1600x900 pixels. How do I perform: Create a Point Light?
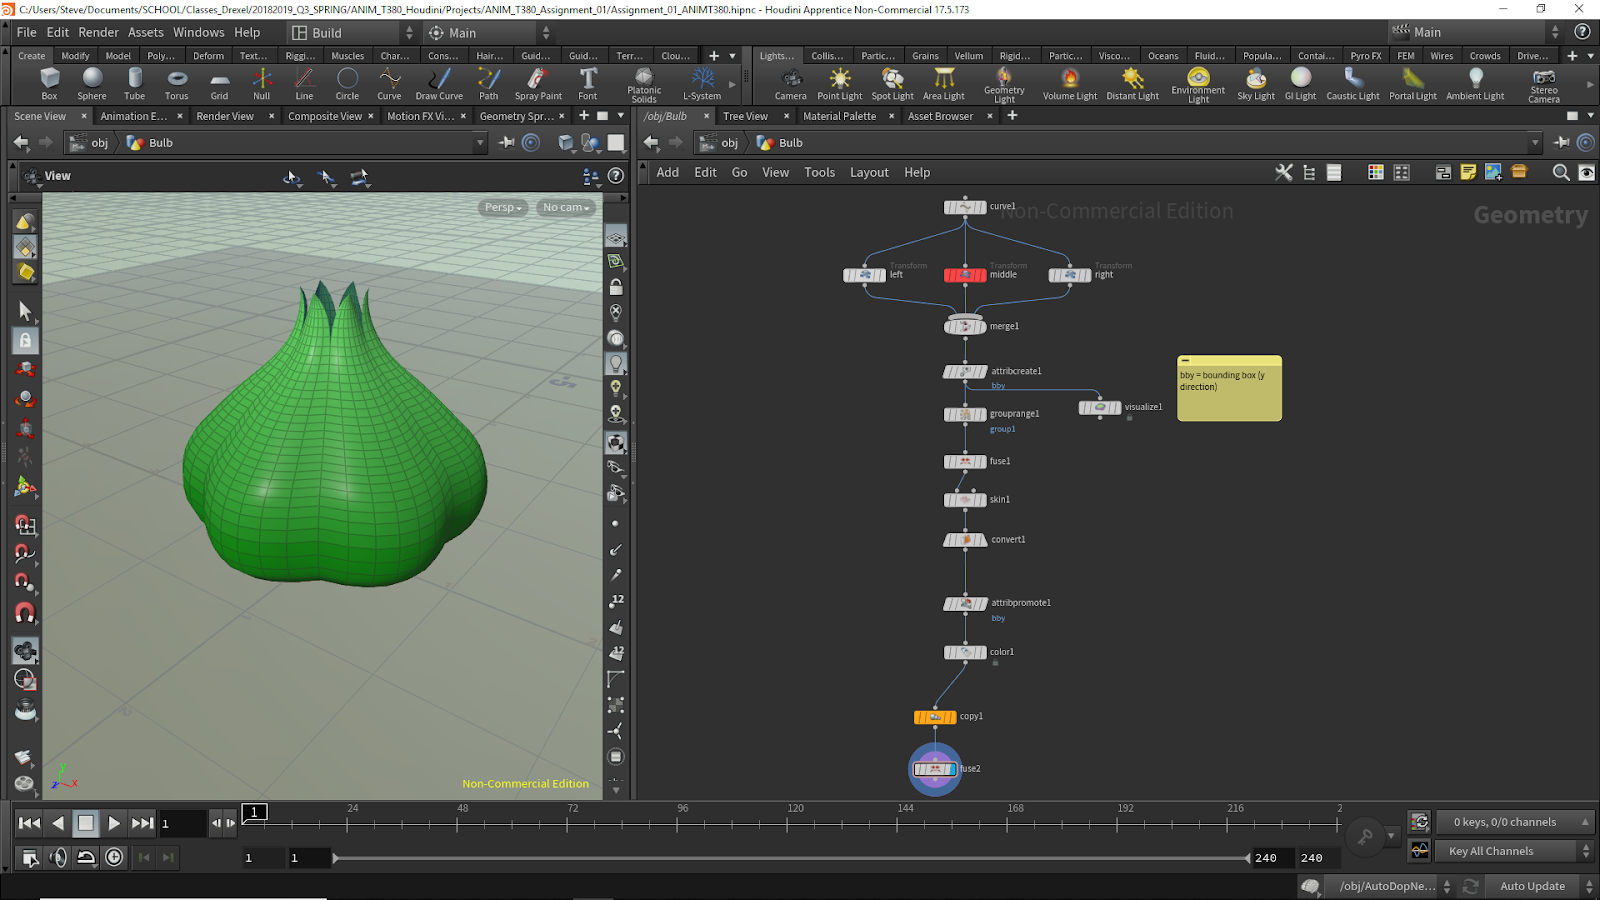pyautogui.click(x=840, y=83)
